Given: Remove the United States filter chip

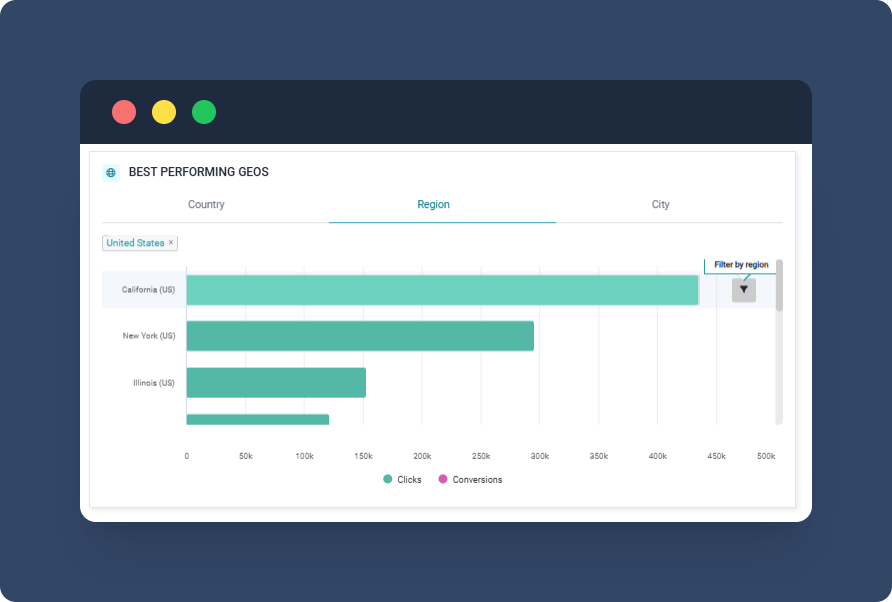Looking at the screenshot, I should click(171, 243).
